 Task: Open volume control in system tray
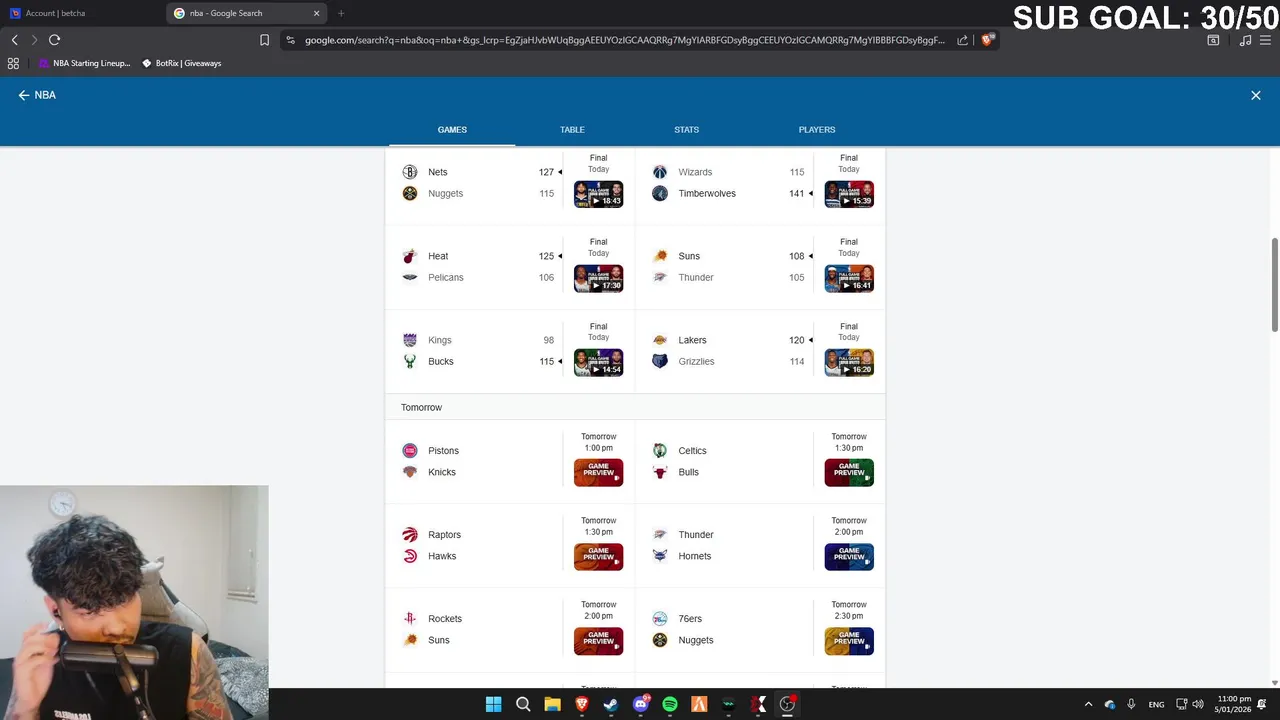click(1198, 704)
